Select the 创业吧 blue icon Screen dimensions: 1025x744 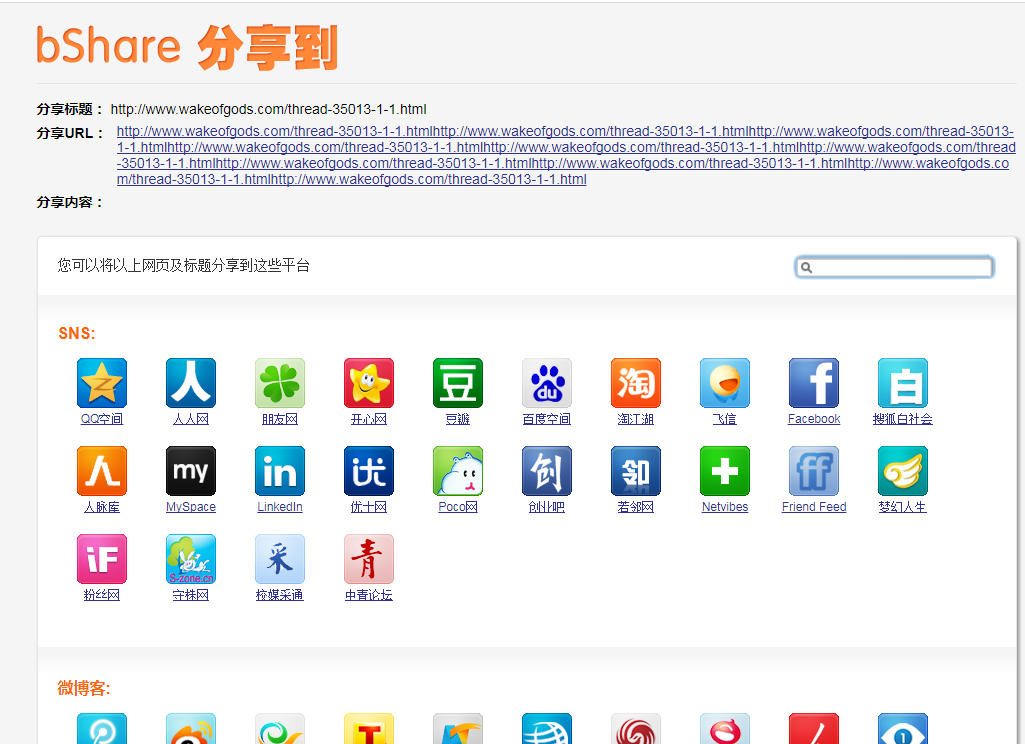[x=546, y=471]
